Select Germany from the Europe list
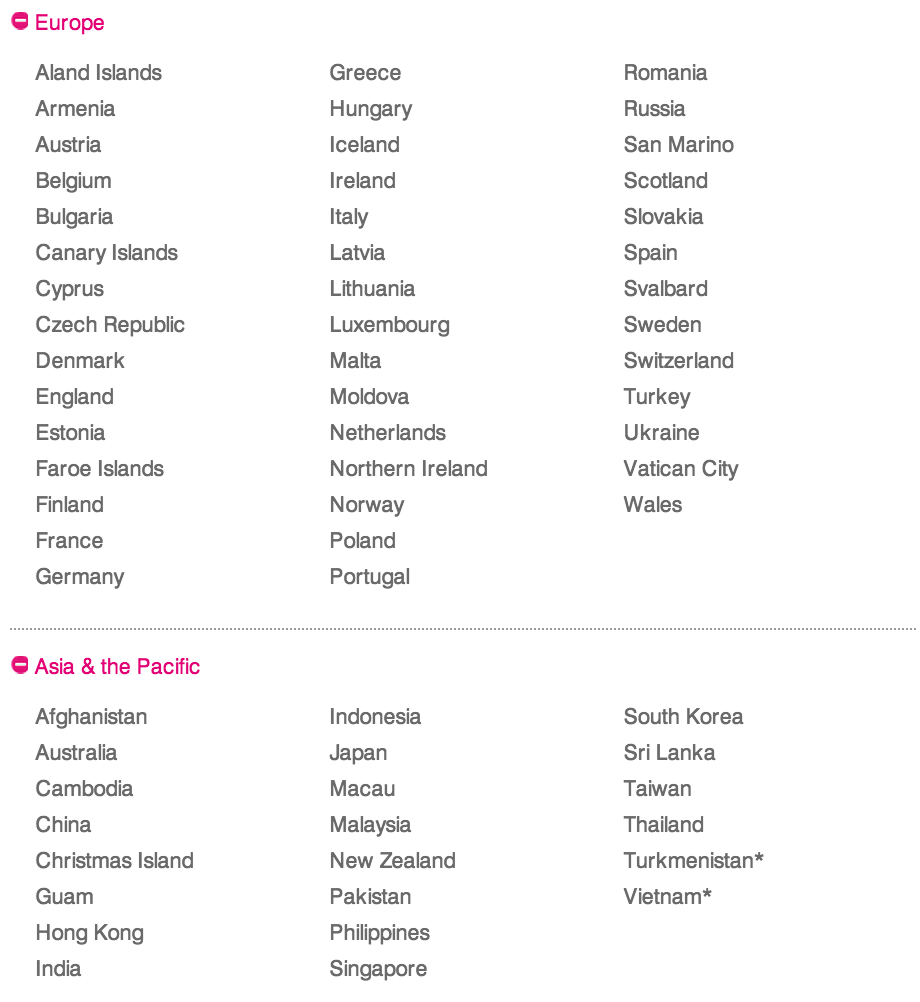This screenshot has height=1002, width=920. (80, 577)
